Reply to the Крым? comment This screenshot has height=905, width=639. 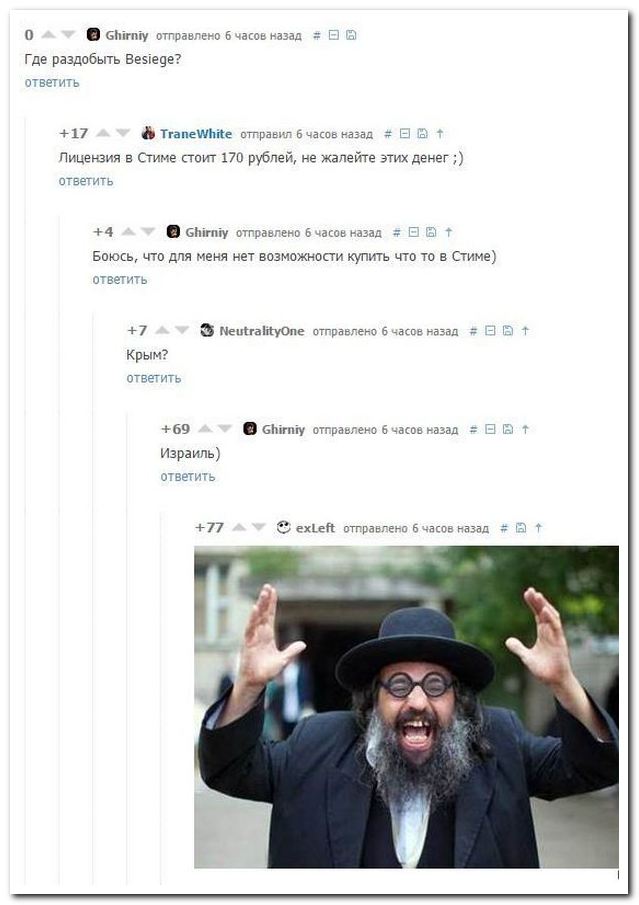(154, 378)
